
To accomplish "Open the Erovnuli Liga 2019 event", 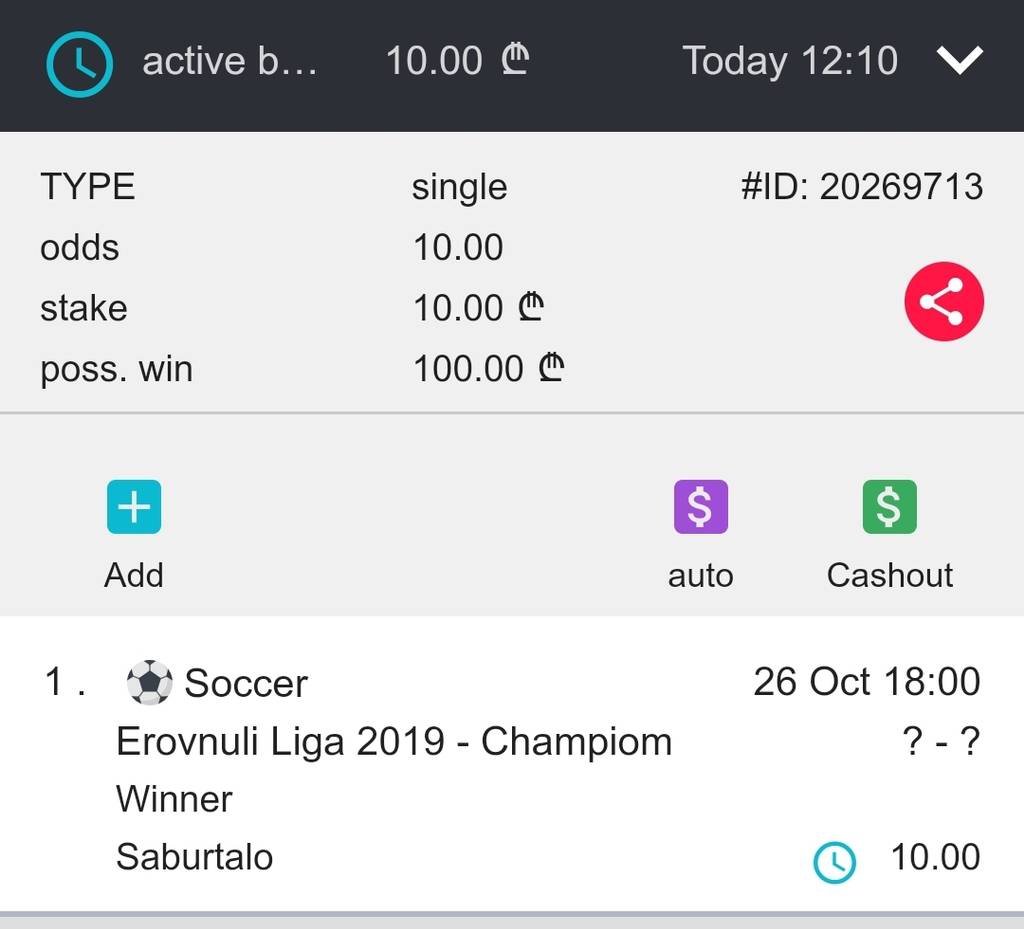I will [x=393, y=742].
